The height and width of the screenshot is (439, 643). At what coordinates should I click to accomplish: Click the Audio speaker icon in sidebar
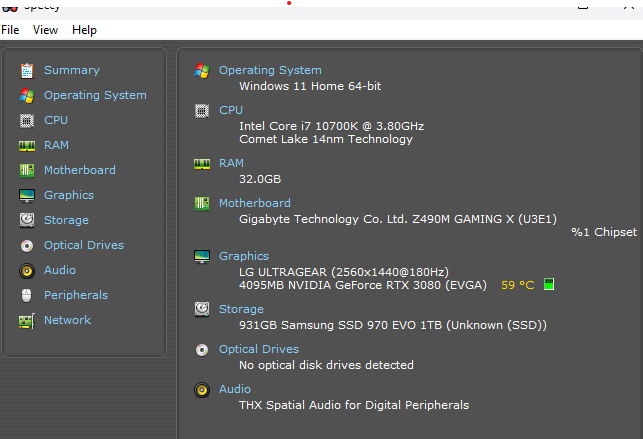click(27, 271)
